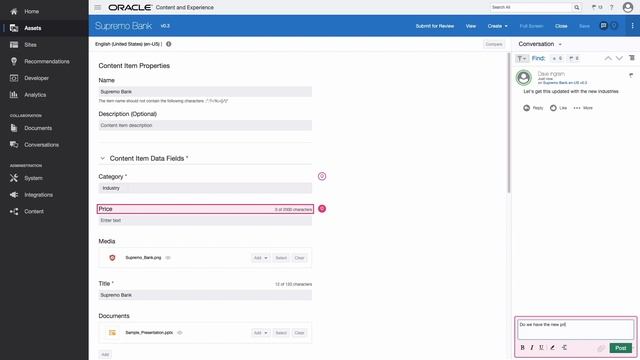Toggle the recommendations lightbulb icon
Image resolution: width=640 pixels, height=360 pixels.
click(x=614, y=26)
